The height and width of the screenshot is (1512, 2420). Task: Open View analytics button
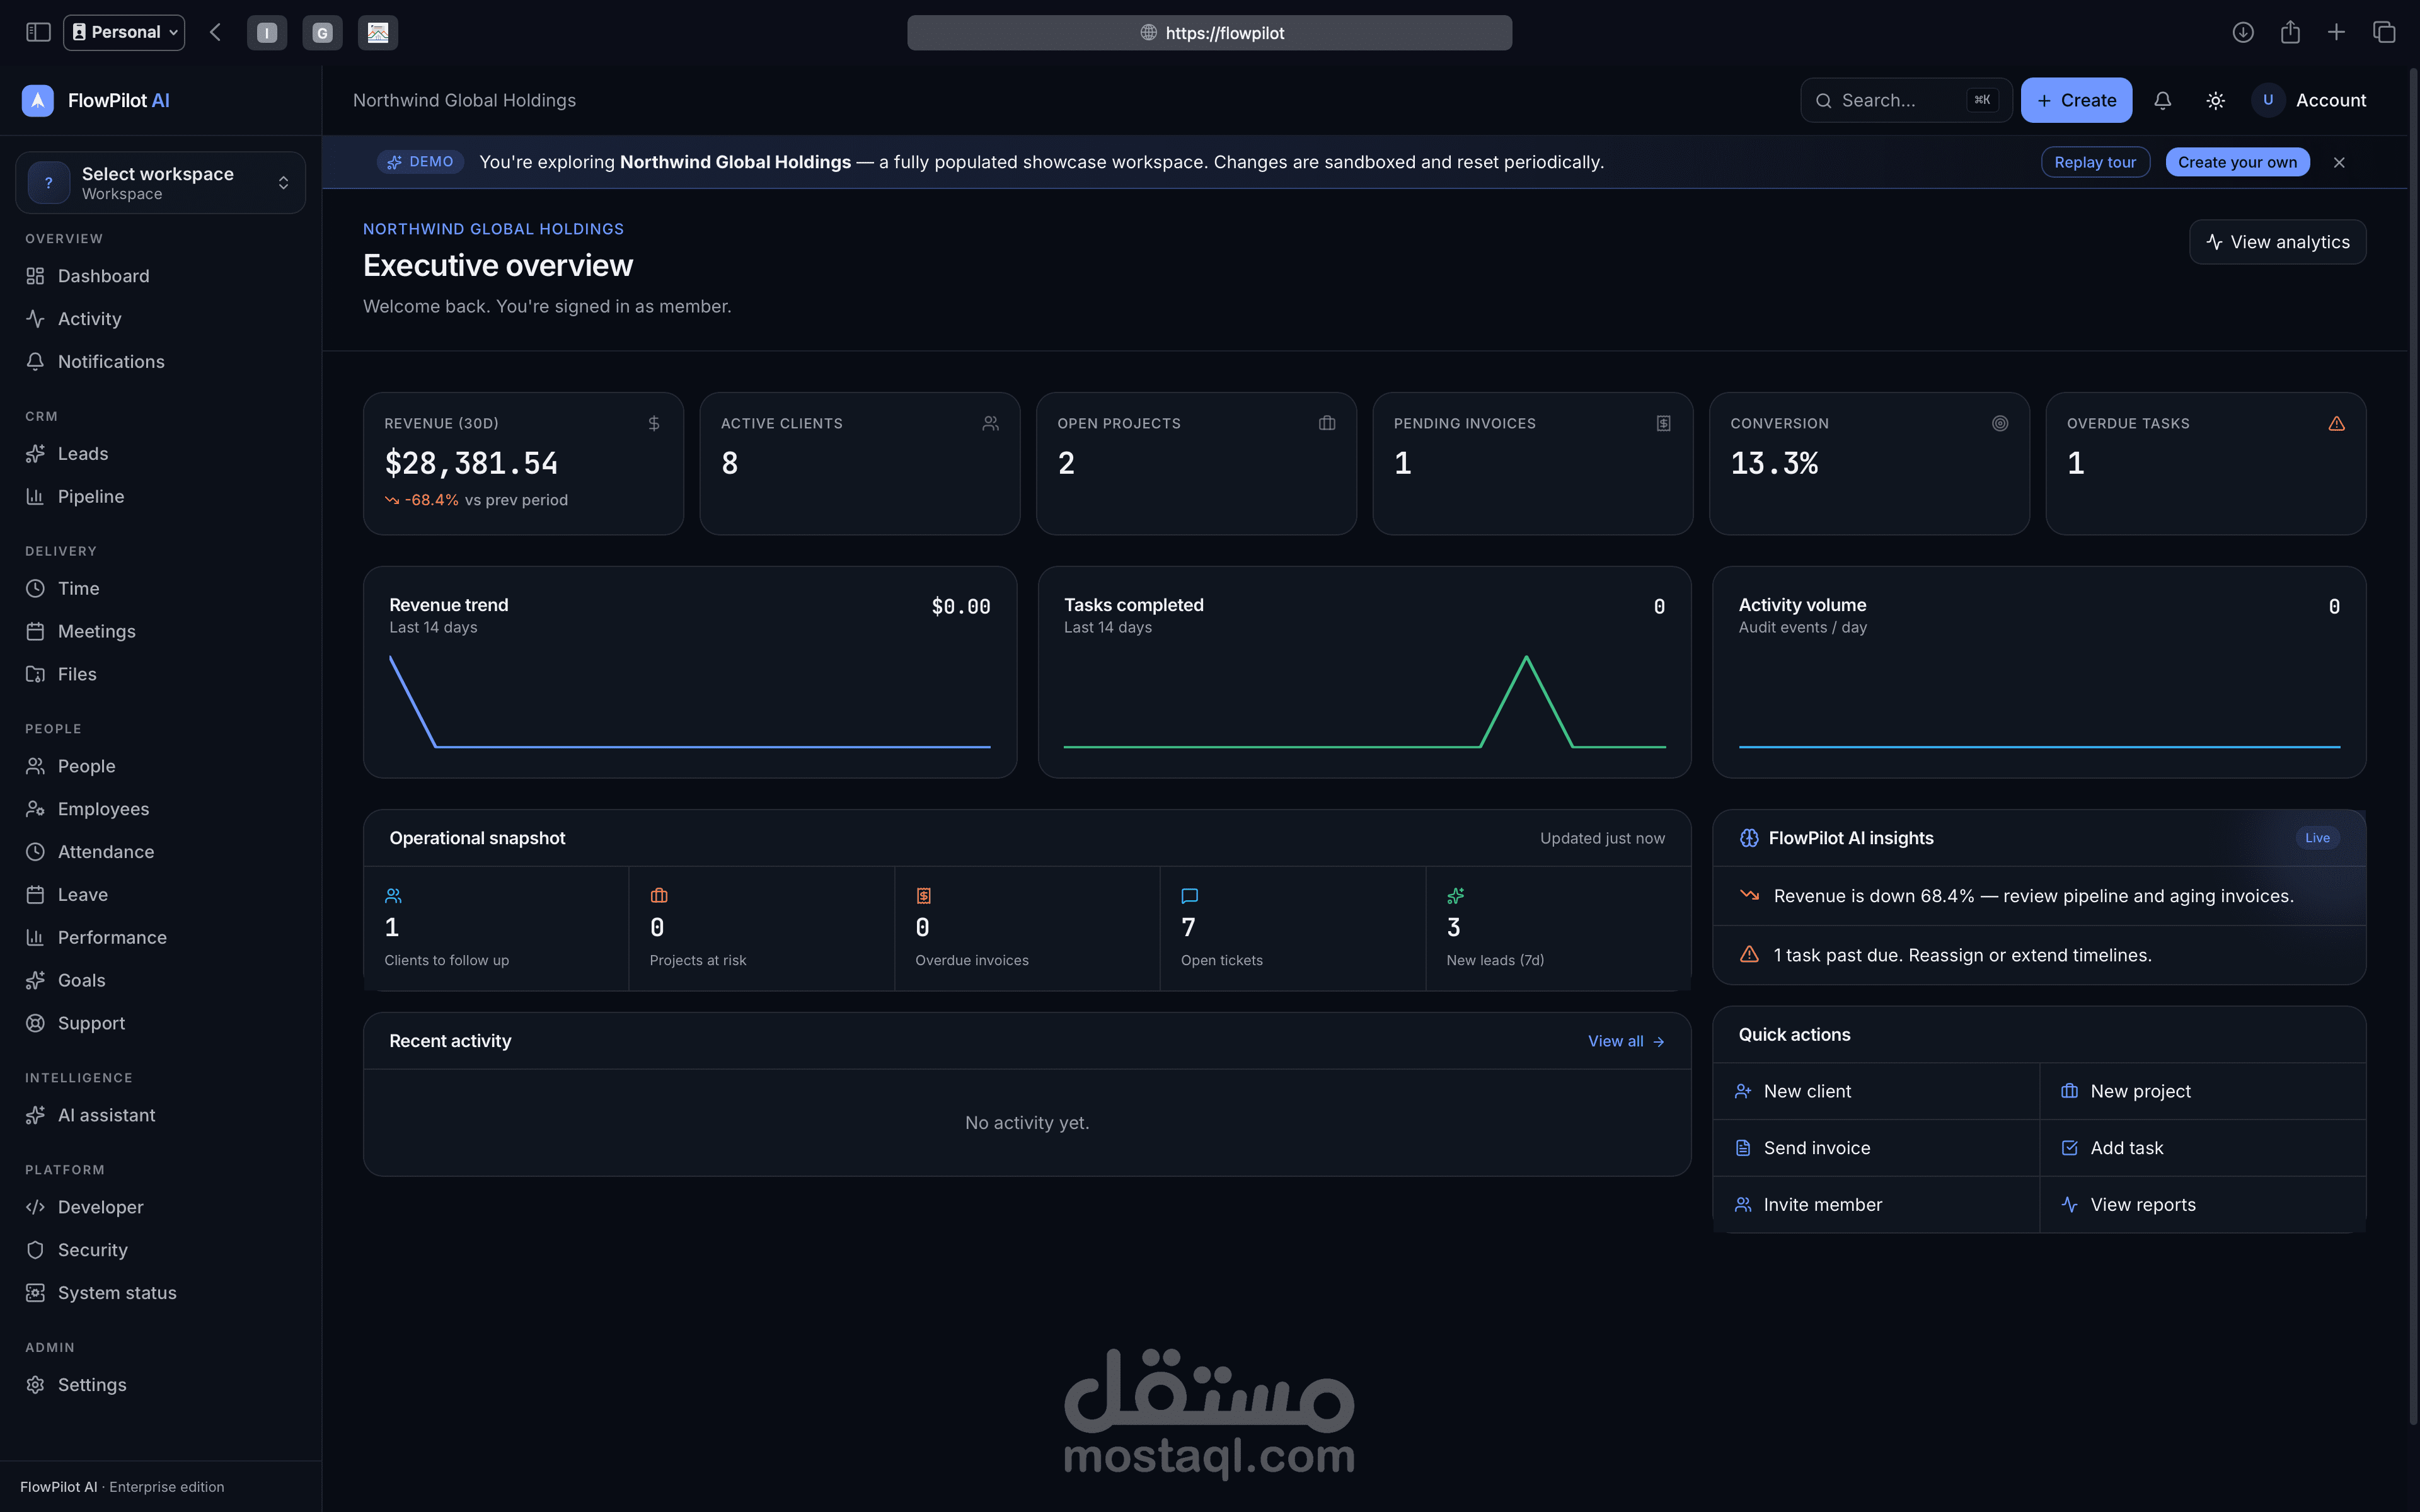(x=2277, y=242)
